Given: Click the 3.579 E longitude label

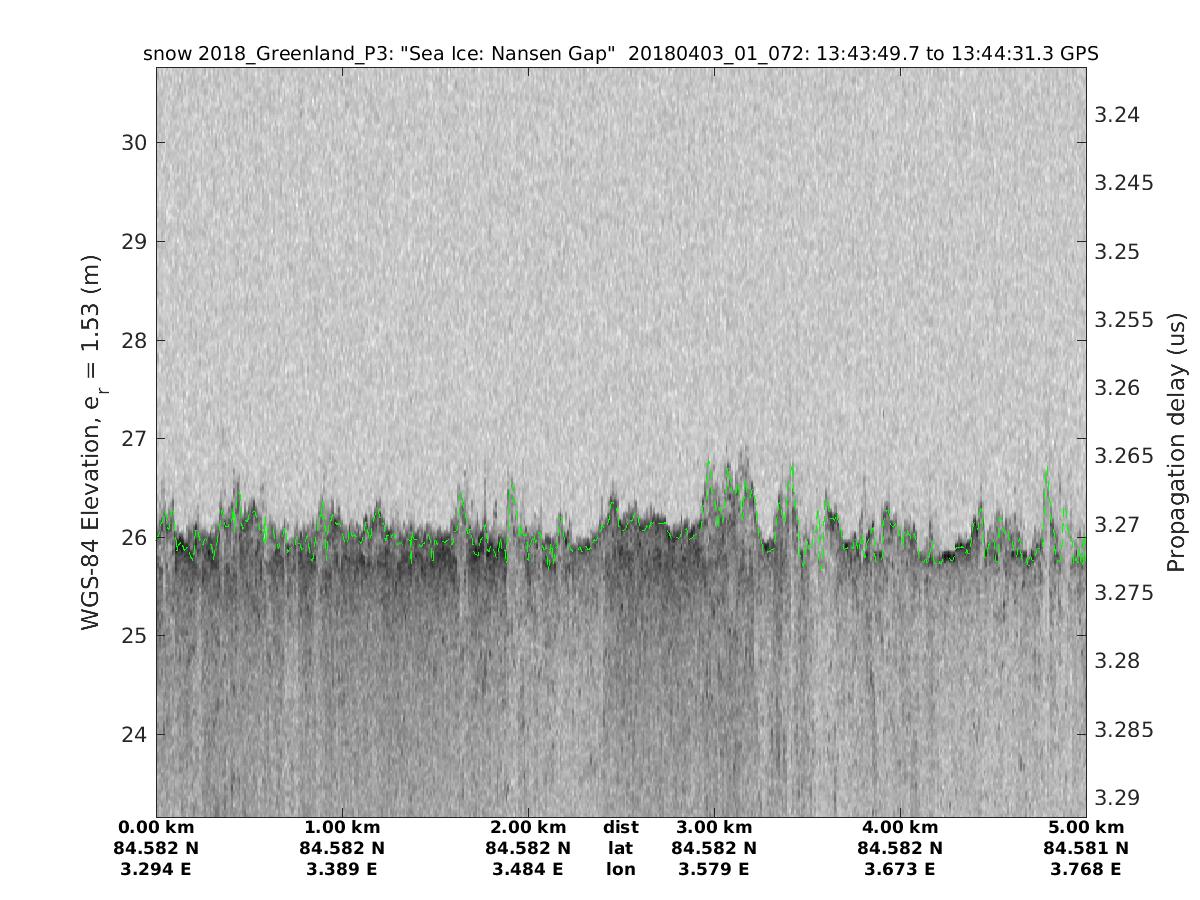Looking at the screenshot, I should 714,869.
